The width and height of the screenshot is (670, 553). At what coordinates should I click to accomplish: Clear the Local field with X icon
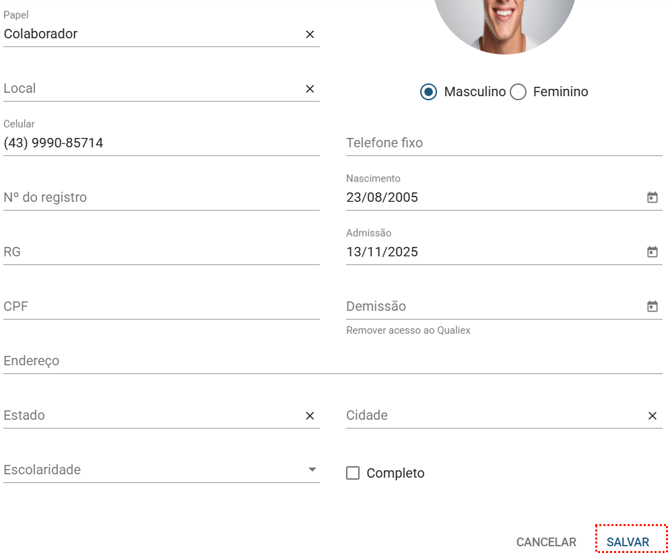(x=310, y=89)
